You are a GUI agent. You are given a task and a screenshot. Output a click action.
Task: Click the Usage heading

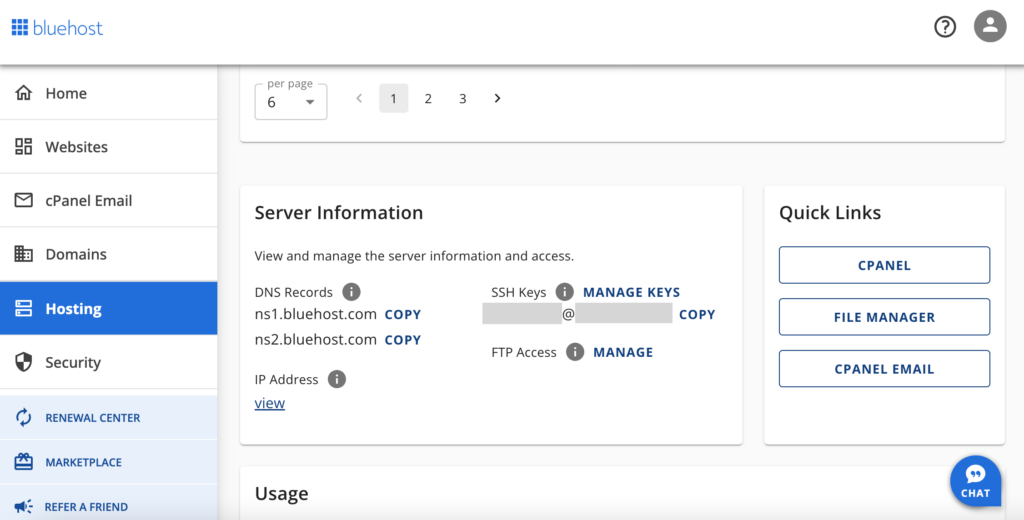coord(281,493)
